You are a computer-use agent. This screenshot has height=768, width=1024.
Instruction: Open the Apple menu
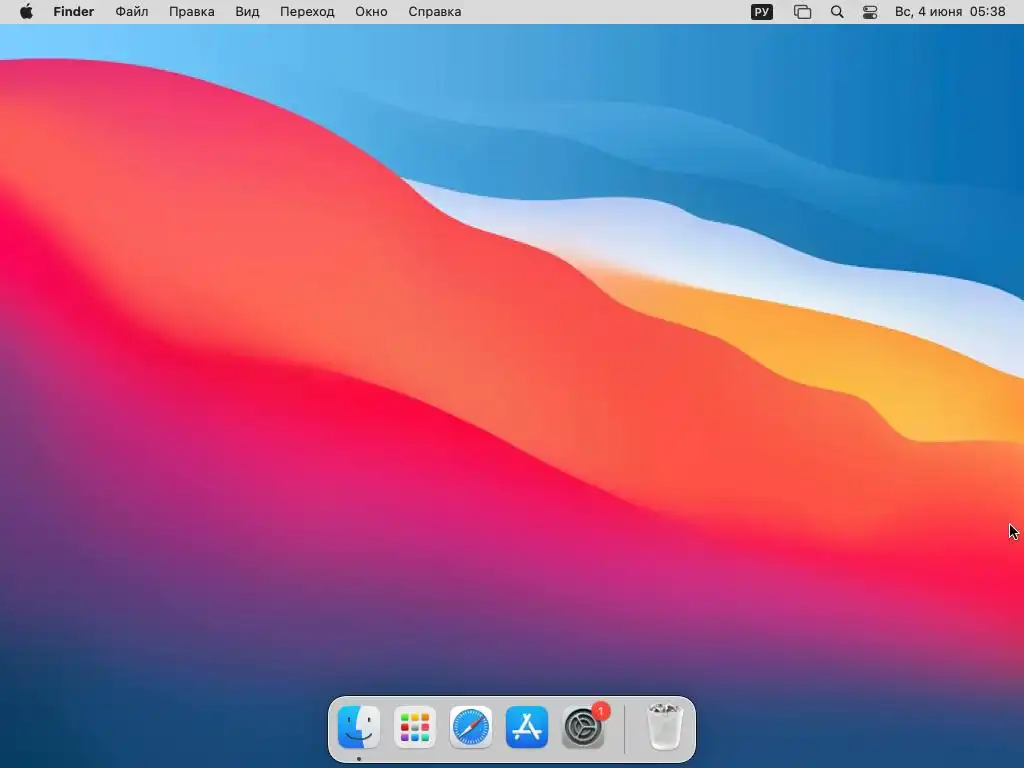coord(26,12)
